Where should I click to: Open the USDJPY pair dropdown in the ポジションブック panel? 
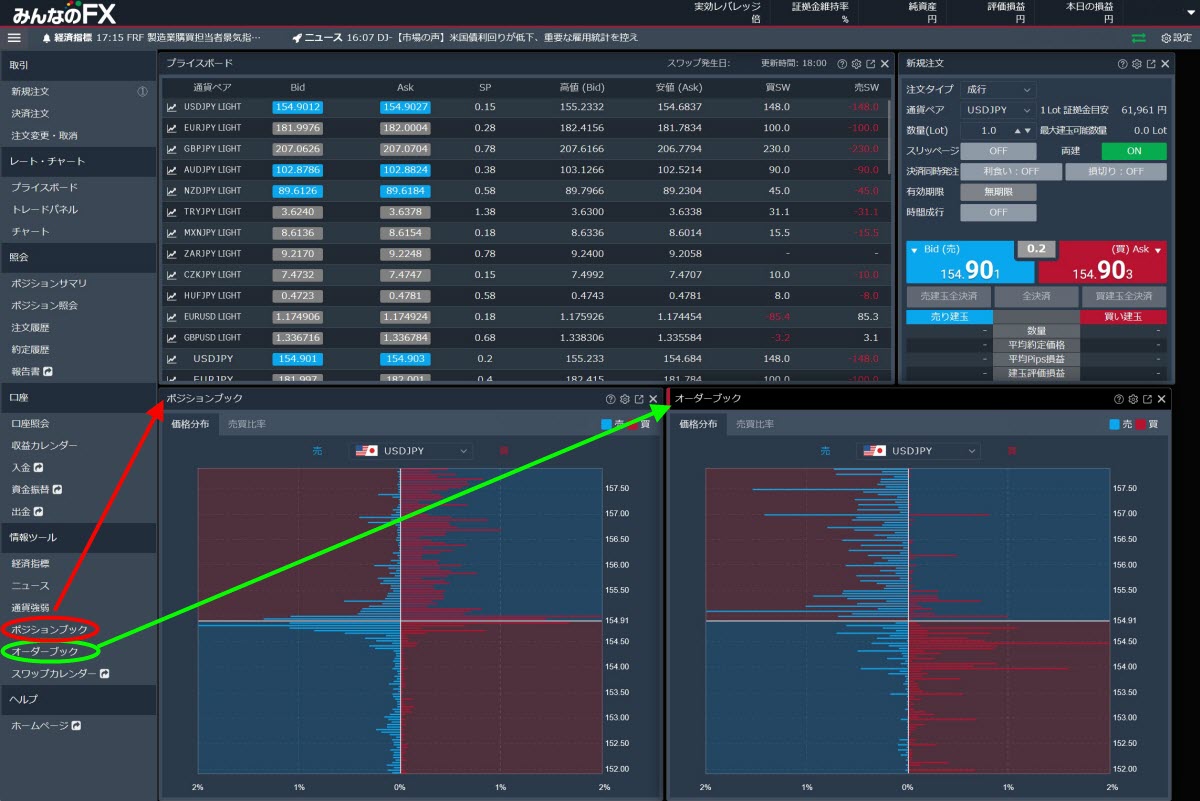click(411, 451)
